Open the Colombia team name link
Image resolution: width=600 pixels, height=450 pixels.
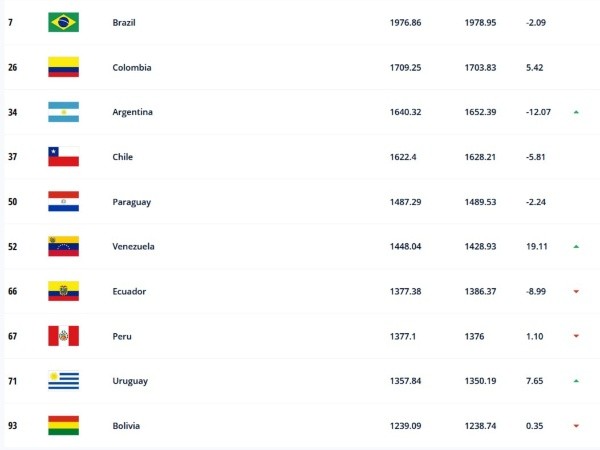(132, 67)
